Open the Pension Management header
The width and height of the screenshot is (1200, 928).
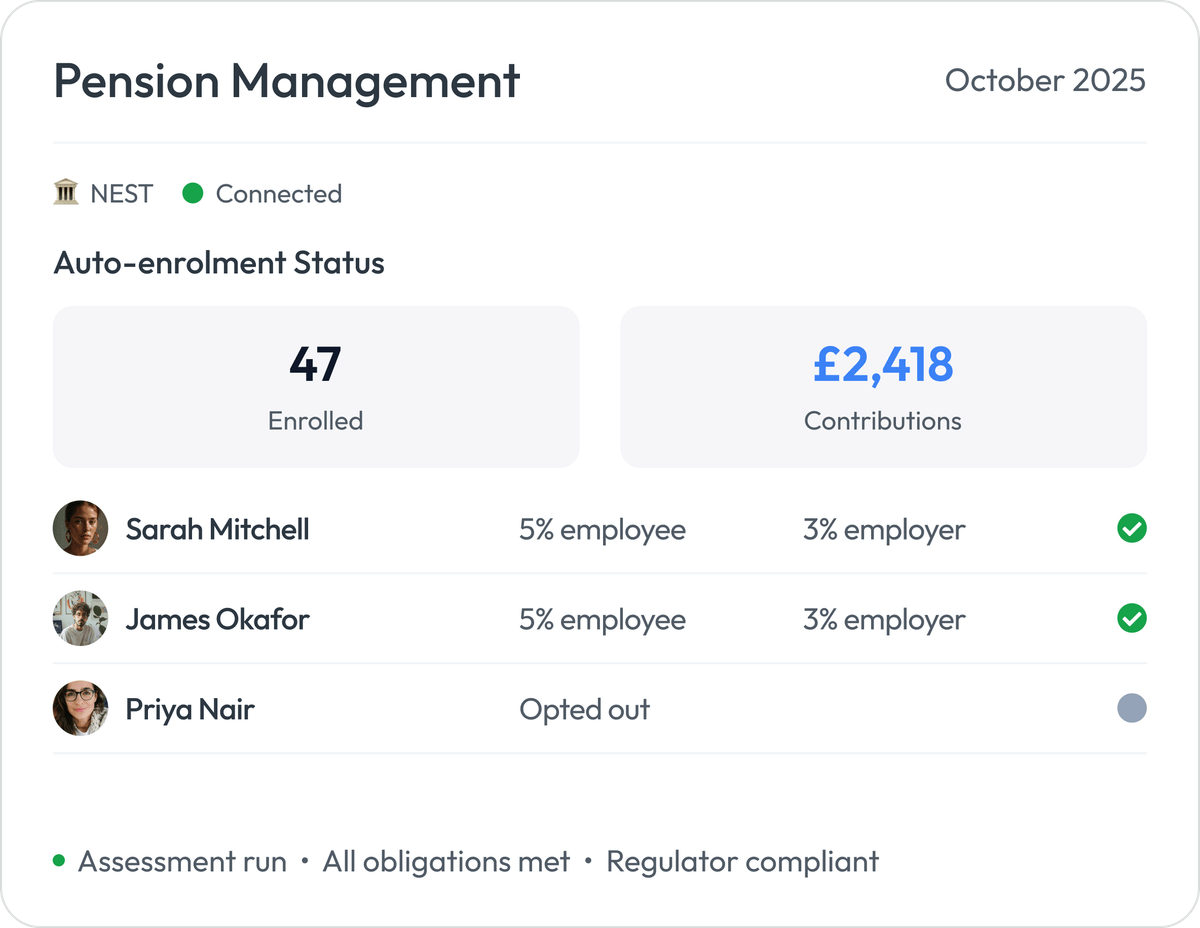[x=286, y=81]
